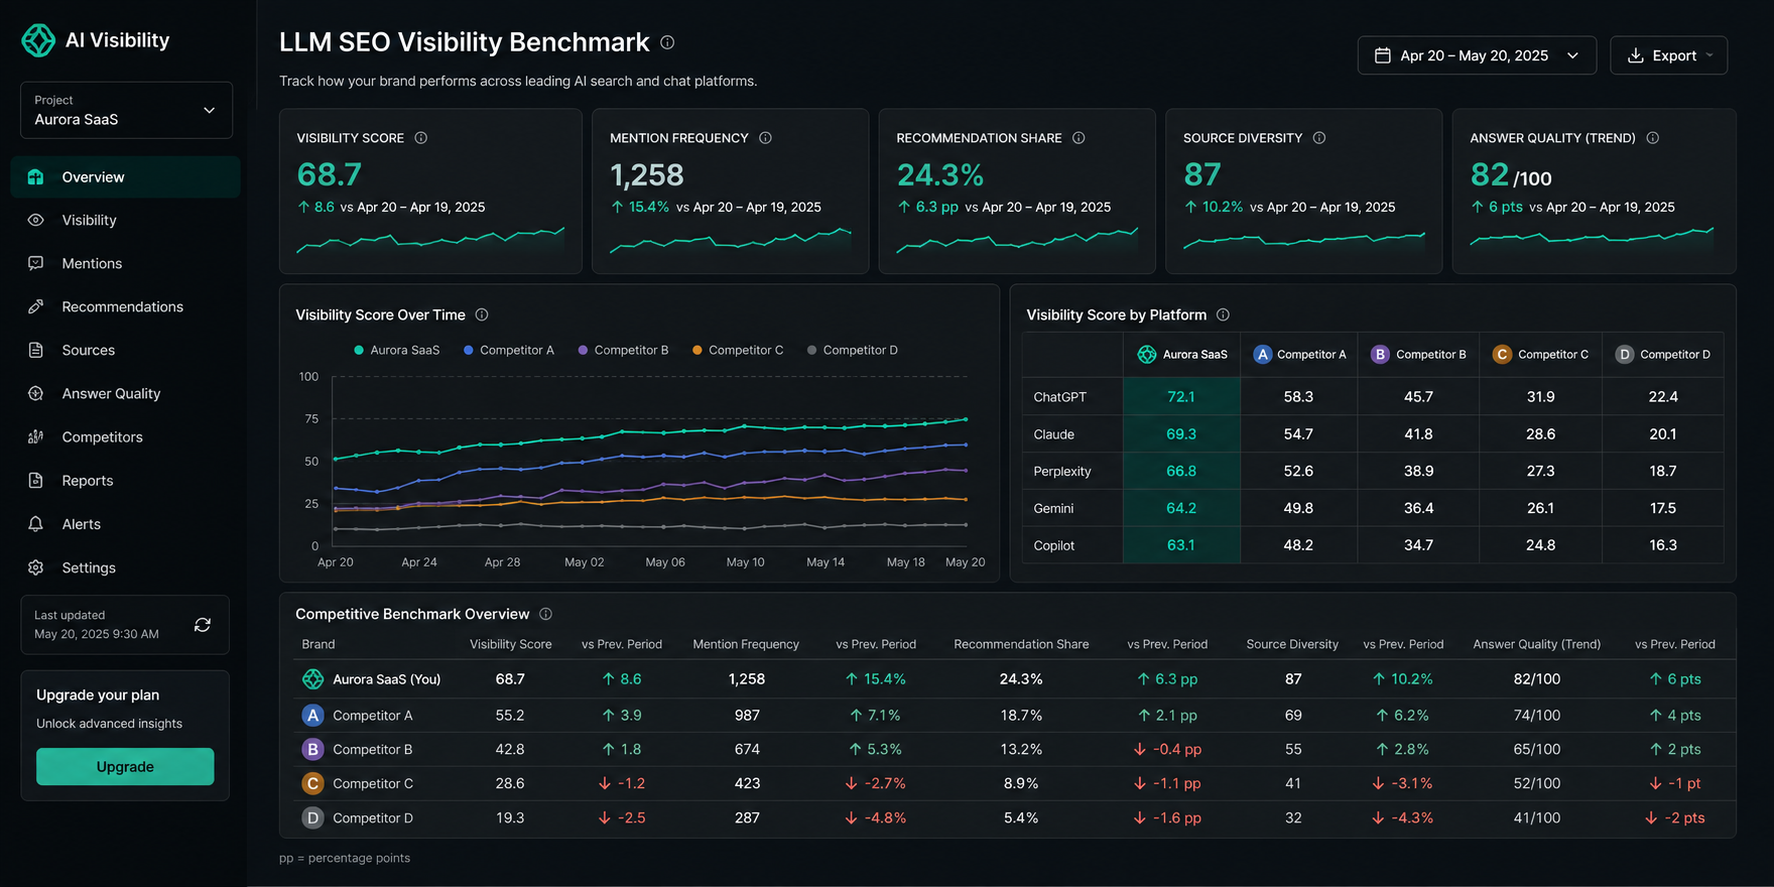Click Claude Aurora SaaS cell 69.3
Viewport: 1774px width, 887px height.
click(1181, 434)
